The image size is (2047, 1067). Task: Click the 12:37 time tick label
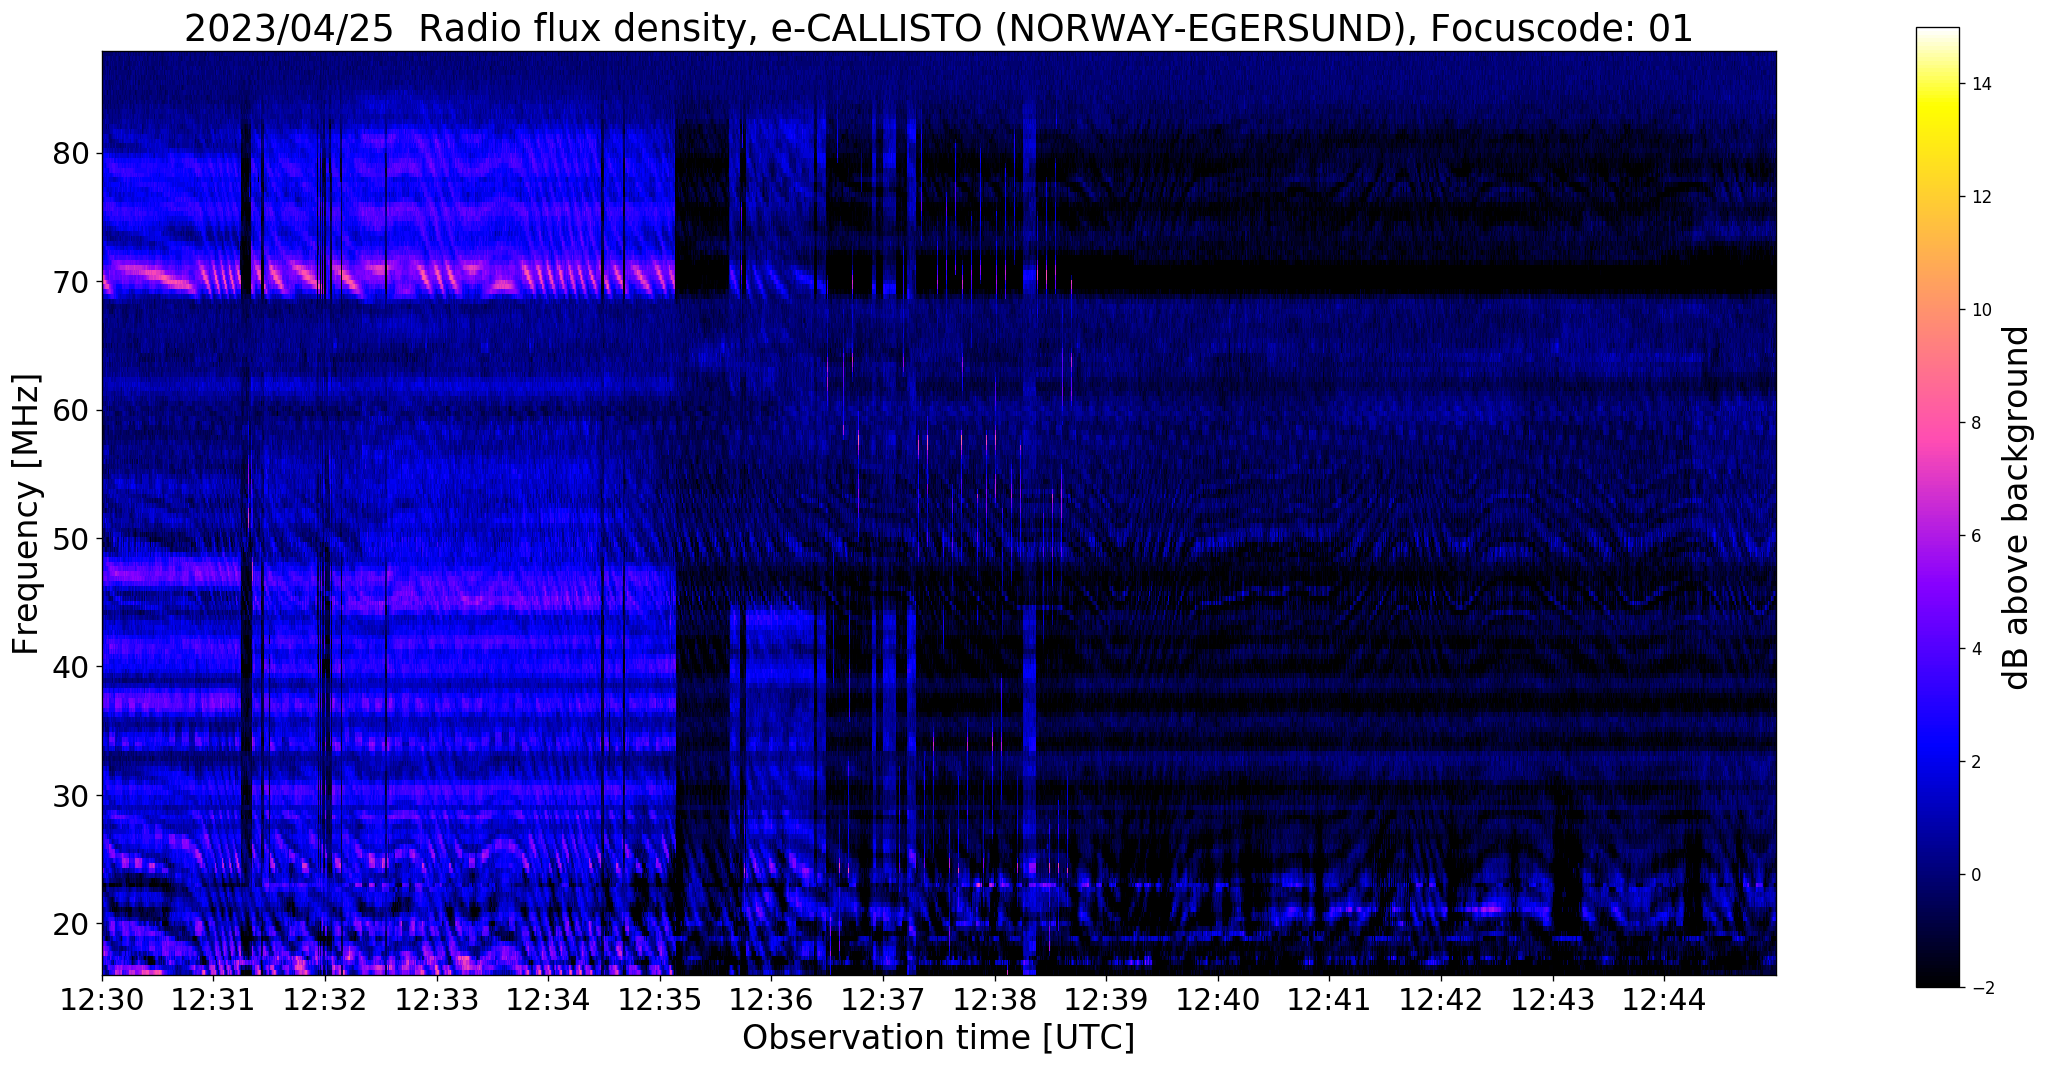[x=883, y=1000]
